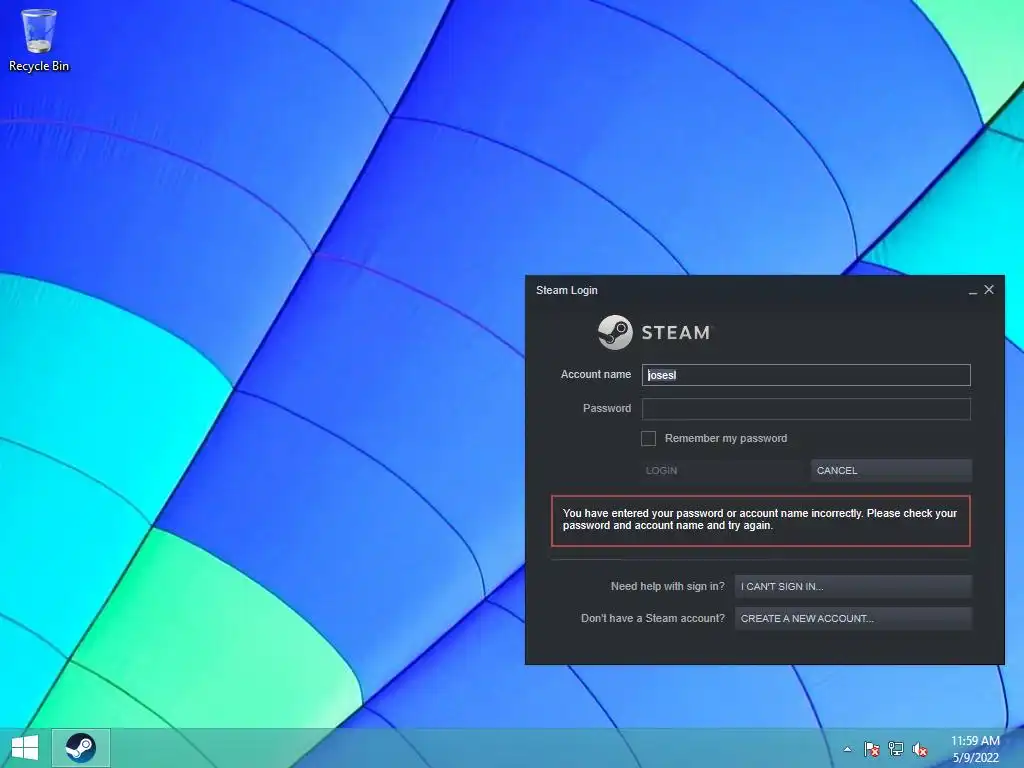Click "Don't have a Steam account?" label
This screenshot has width=1024, height=768.
coord(652,618)
